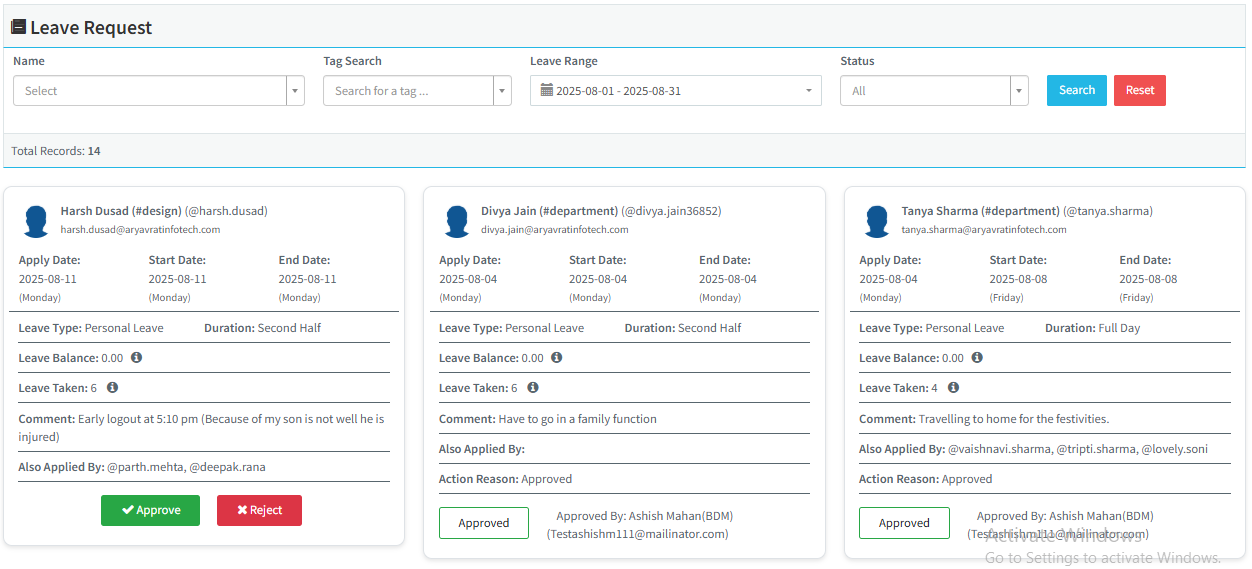This screenshot has height=569, width=1252.
Task: Click Leave Balance info icon in Divya Jain card
Action: [556, 357]
